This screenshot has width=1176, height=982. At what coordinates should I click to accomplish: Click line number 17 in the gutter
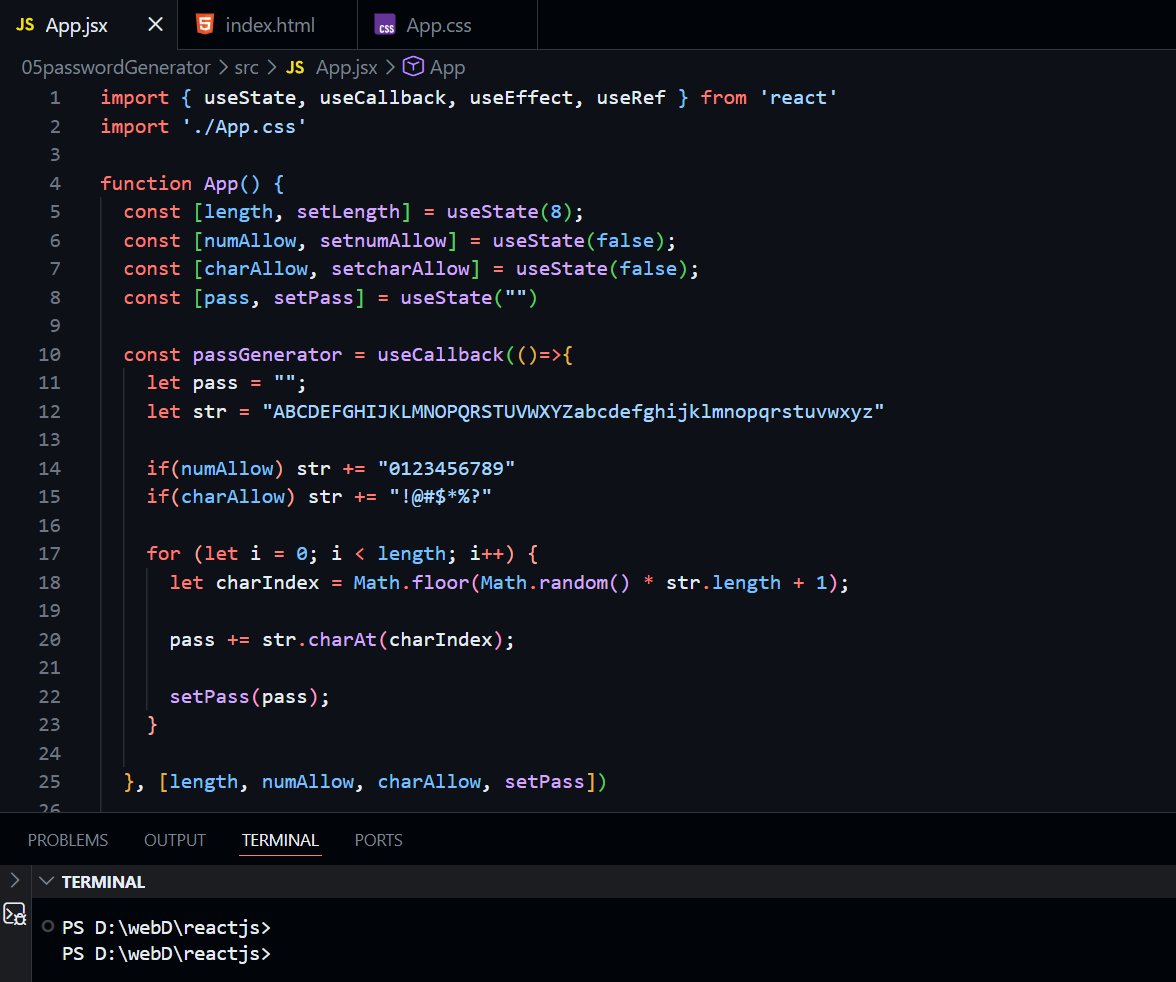coord(50,554)
